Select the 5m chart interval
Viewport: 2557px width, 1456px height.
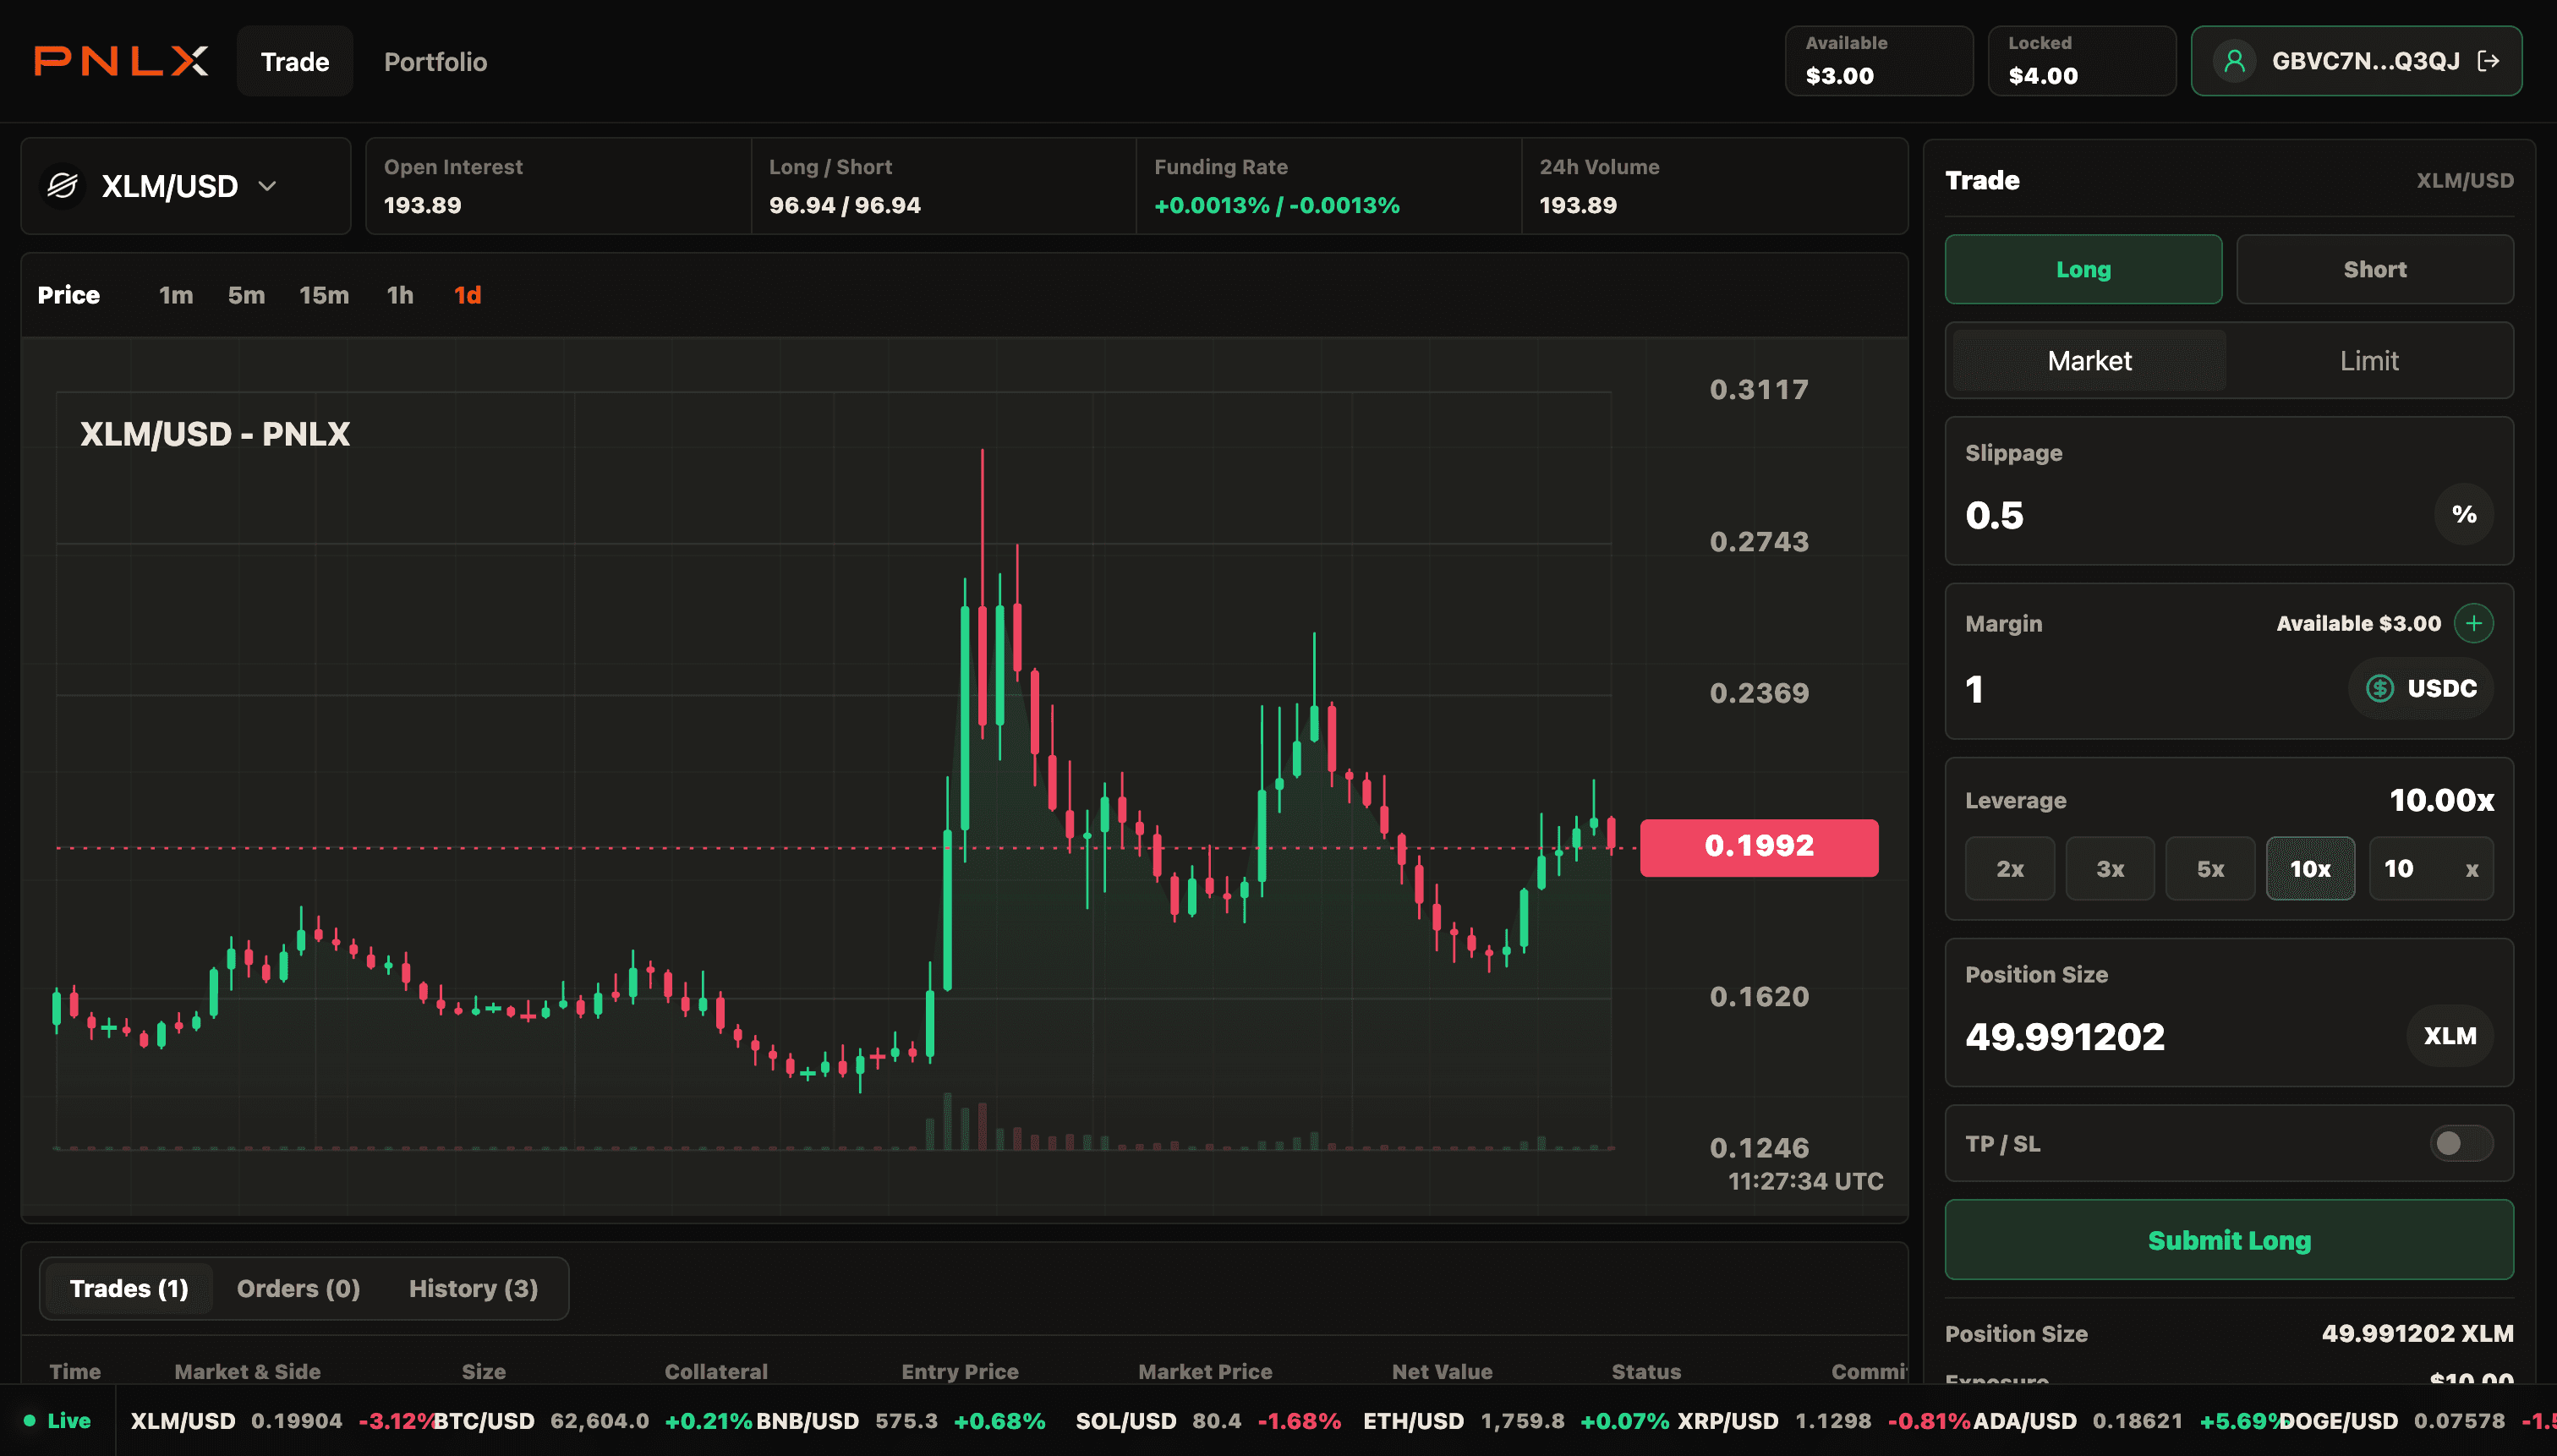[x=246, y=295]
